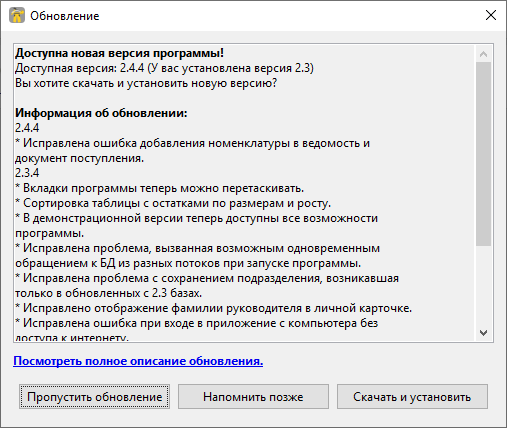The image size is (507, 428).
Task: Click the heading Доступна новая версия программы!
Action: tap(120, 53)
